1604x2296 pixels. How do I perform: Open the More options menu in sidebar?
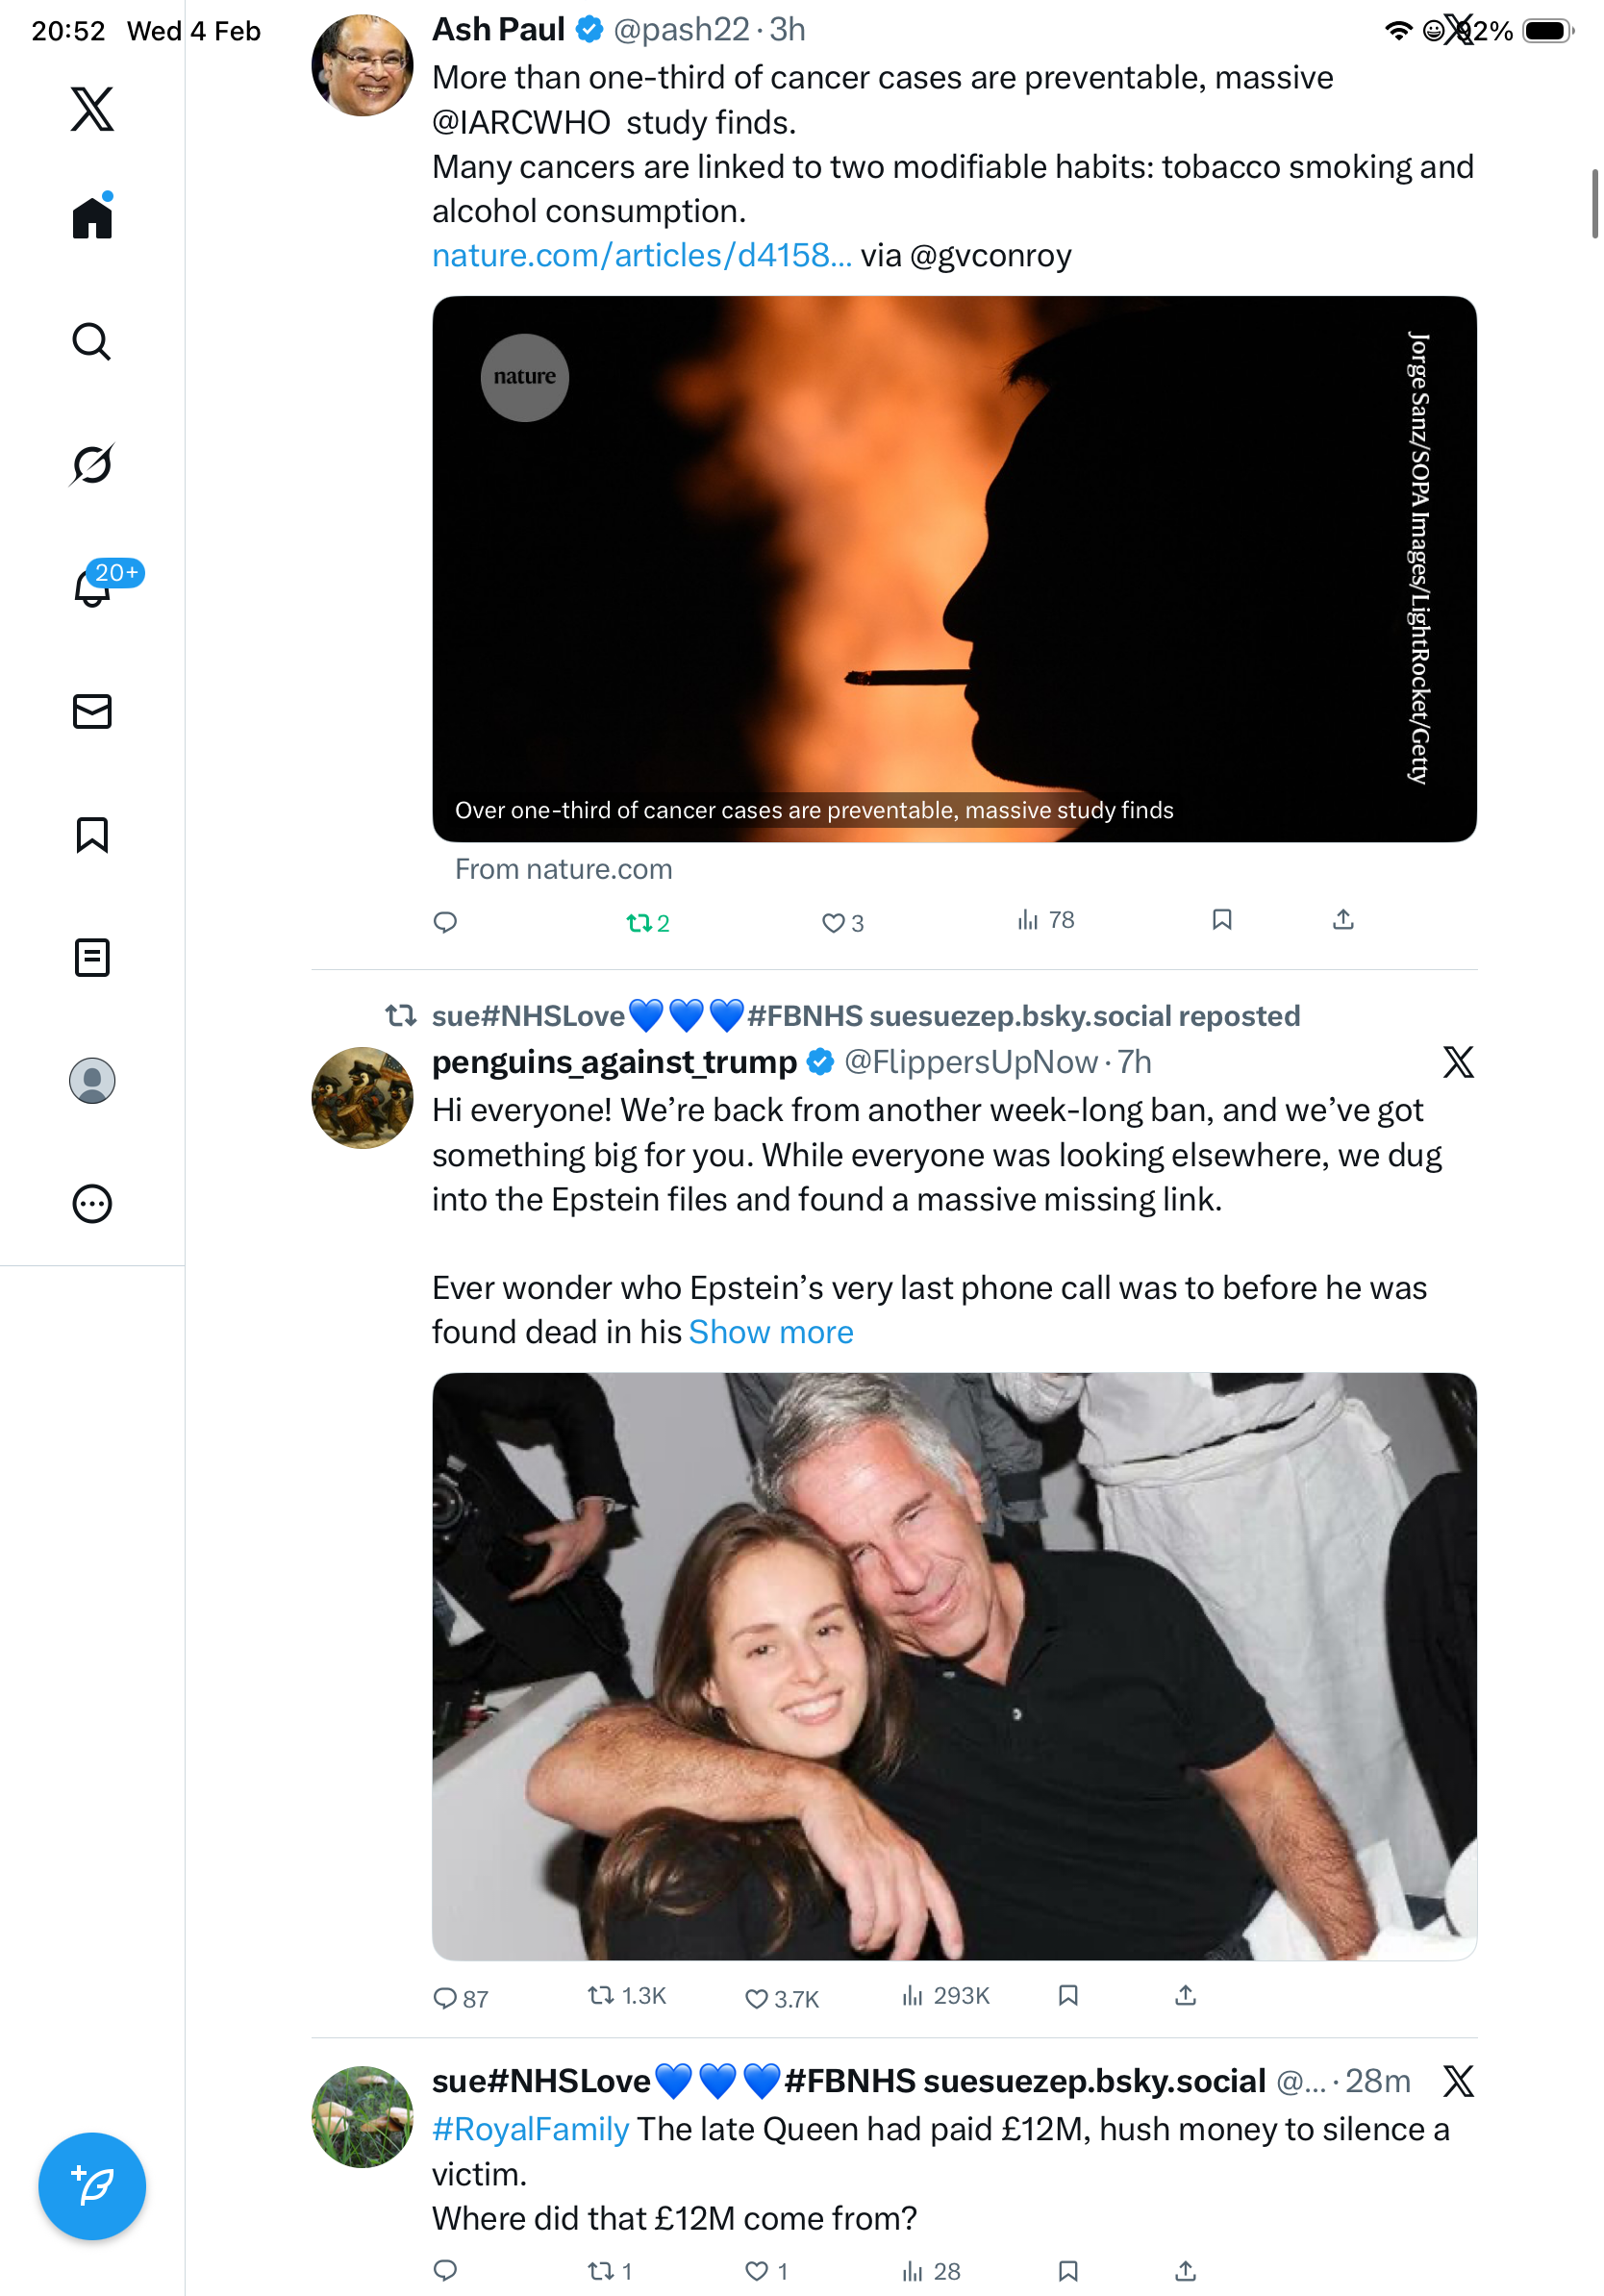click(92, 1203)
